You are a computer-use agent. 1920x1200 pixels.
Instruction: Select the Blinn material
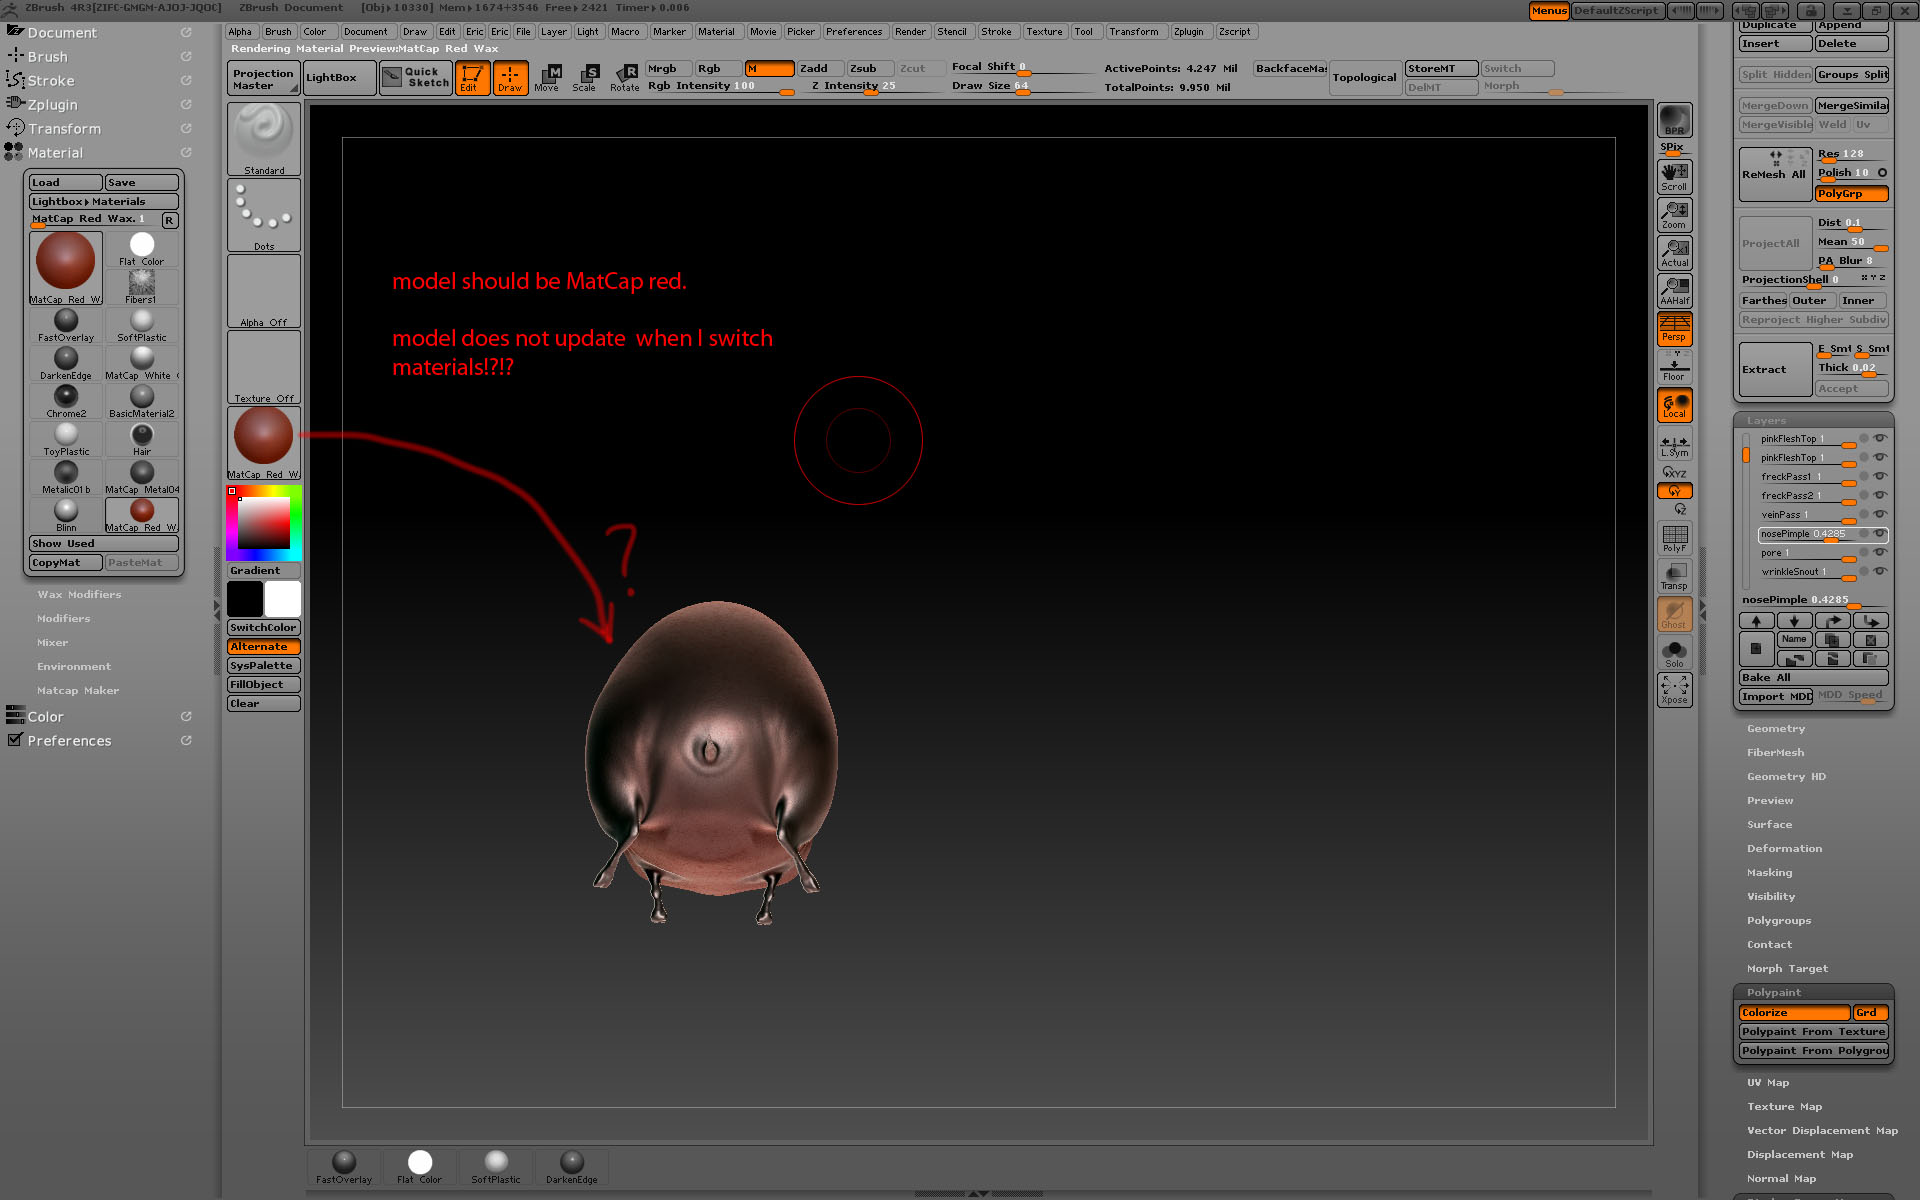(66, 515)
